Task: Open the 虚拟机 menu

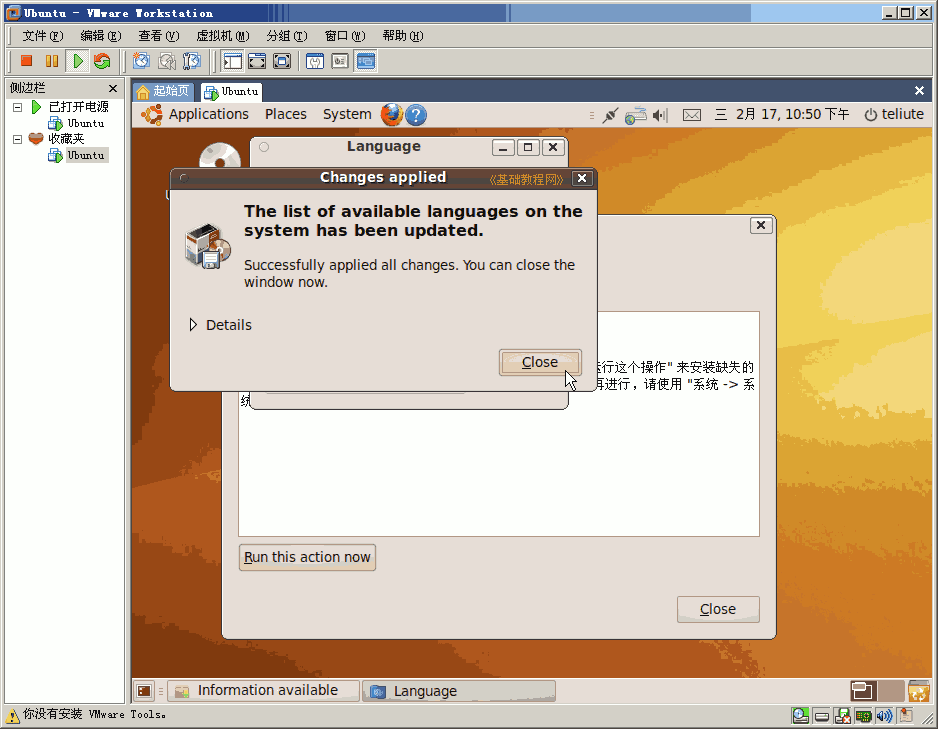Action: pyautogui.click(x=223, y=36)
